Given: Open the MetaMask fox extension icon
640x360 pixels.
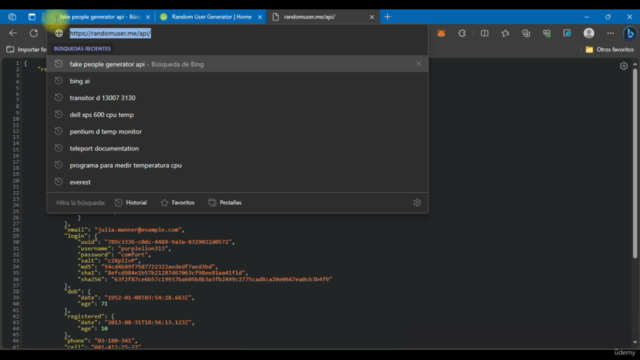Looking at the screenshot, I should [x=441, y=33].
